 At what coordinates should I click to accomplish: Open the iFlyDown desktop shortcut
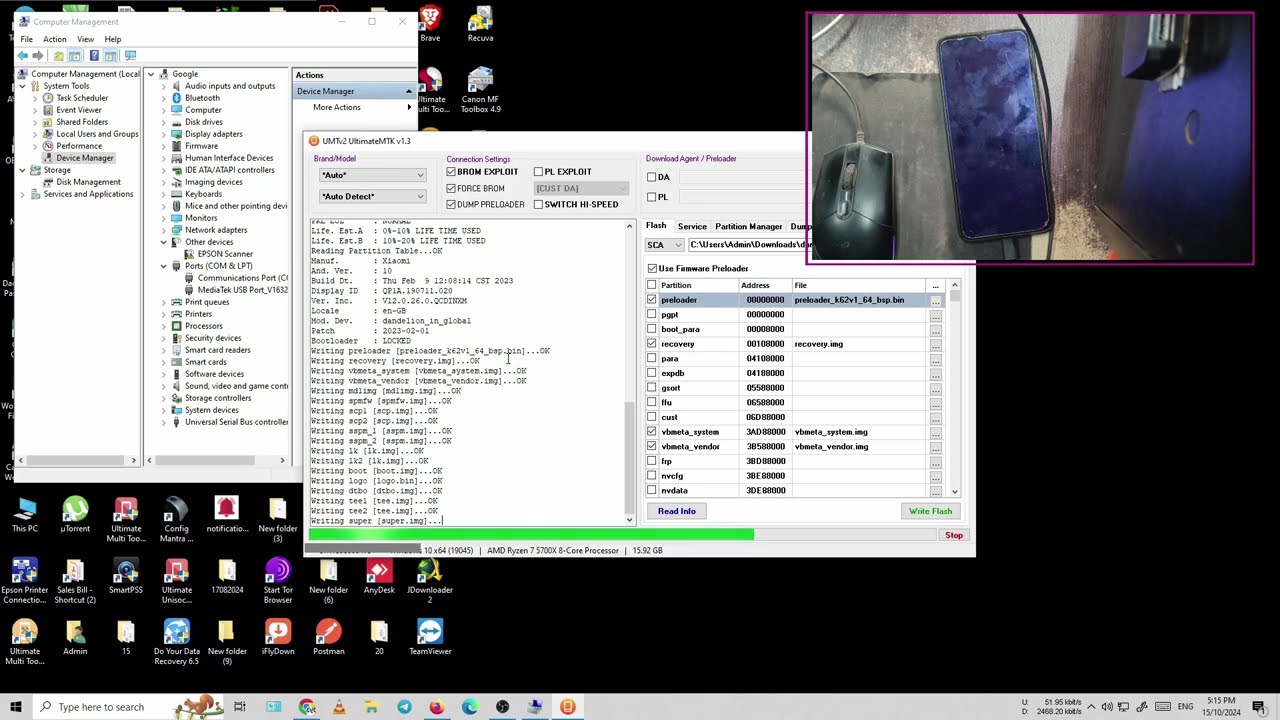point(278,638)
